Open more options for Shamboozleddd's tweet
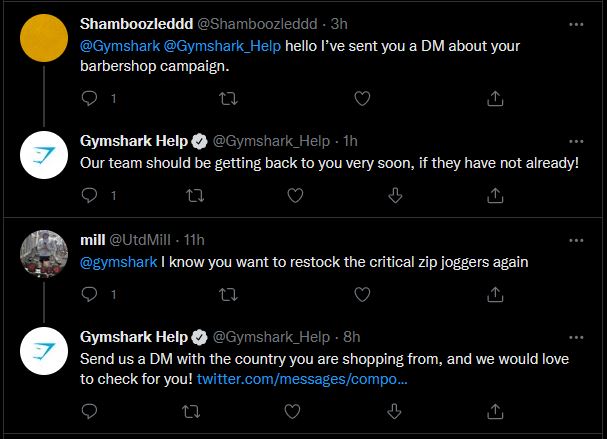The height and width of the screenshot is (439, 607). point(576,24)
